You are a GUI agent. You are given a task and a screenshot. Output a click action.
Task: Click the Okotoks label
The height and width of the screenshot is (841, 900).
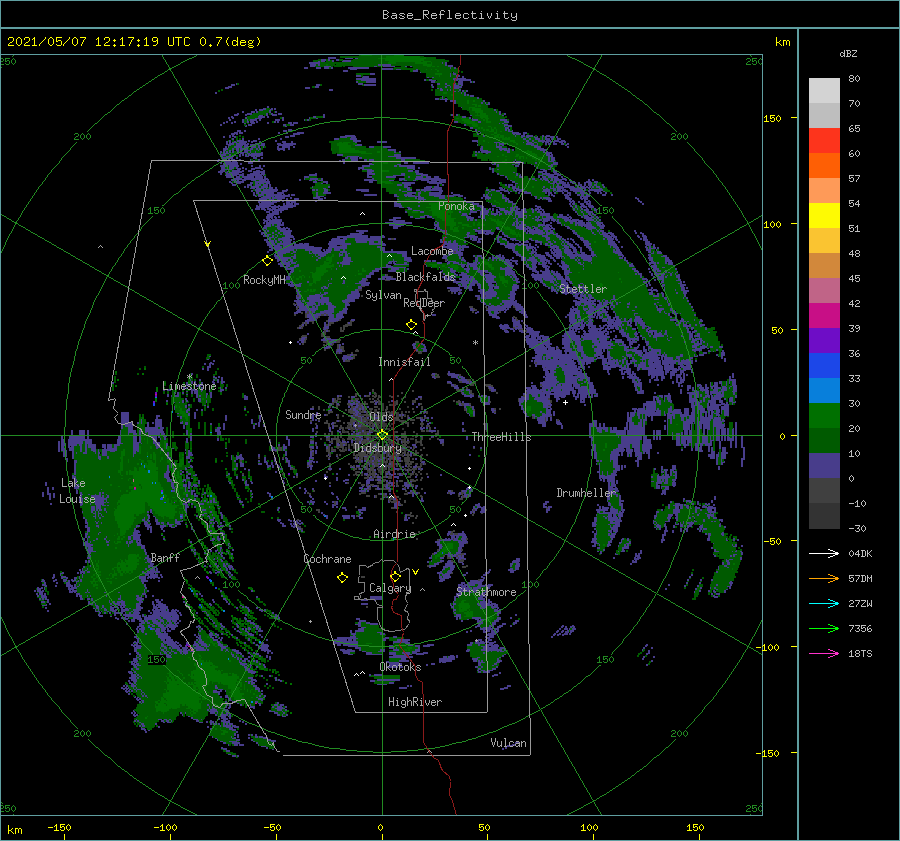coord(400,667)
